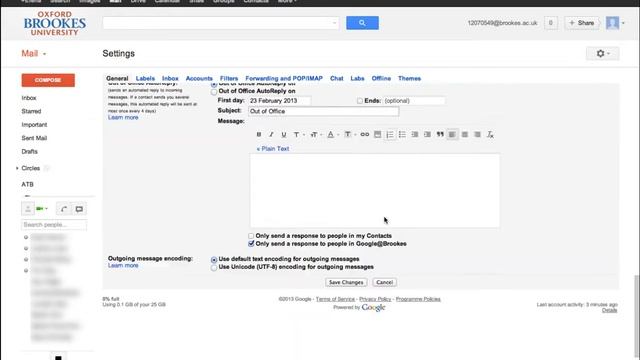The width and height of the screenshot is (640, 360).
Task: Select Out of Office AutoReply on
Action: (x=214, y=92)
